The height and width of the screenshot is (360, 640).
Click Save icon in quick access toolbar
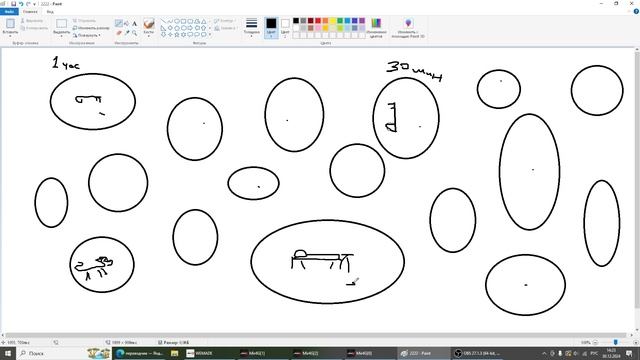13,4
